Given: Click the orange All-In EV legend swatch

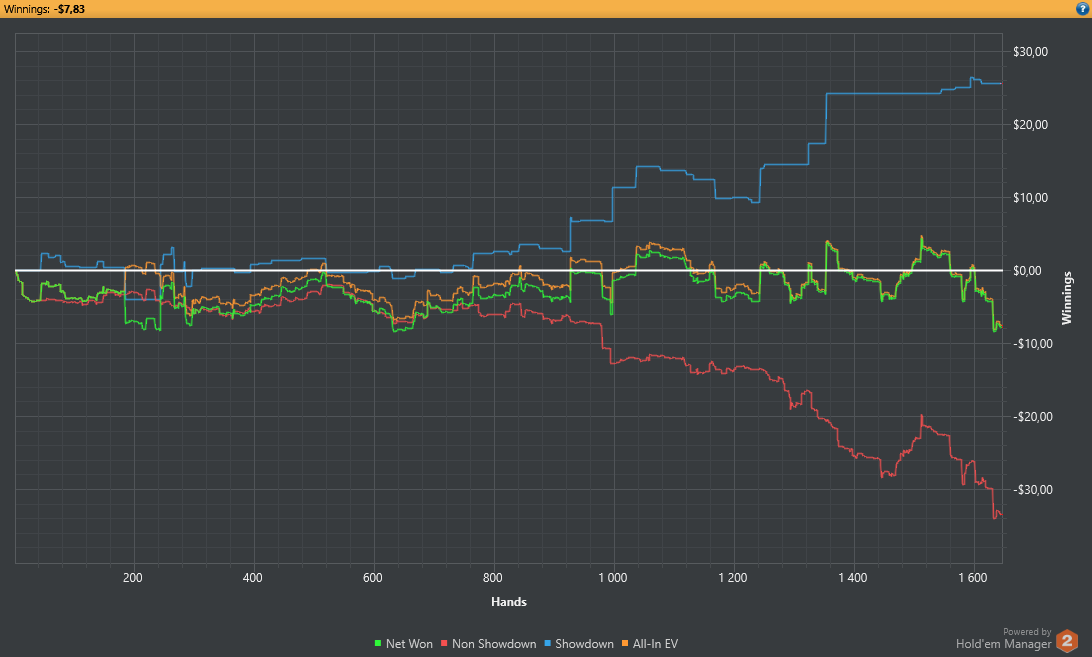Looking at the screenshot, I should coord(625,644).
